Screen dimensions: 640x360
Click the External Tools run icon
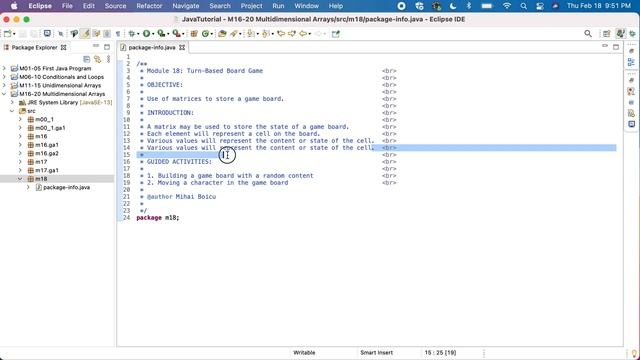point(176,34)
